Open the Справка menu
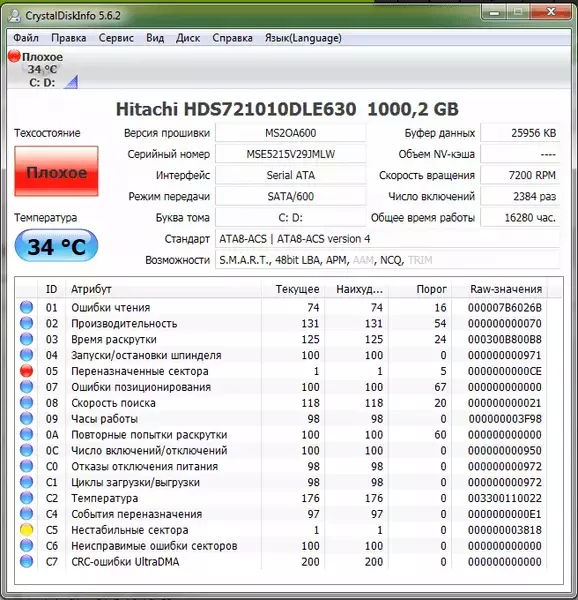The height and width of the screenshot is (600, 578). pos(232,38)
